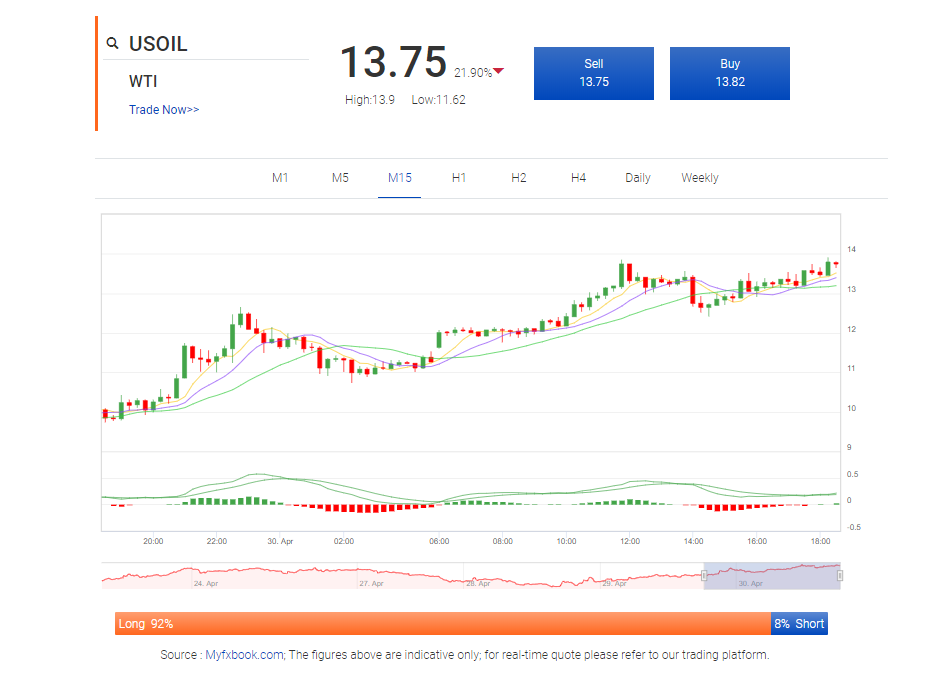Screen dimensions: 941x680
Task: Click the right handle of the range selector
Action: (840, 575)
